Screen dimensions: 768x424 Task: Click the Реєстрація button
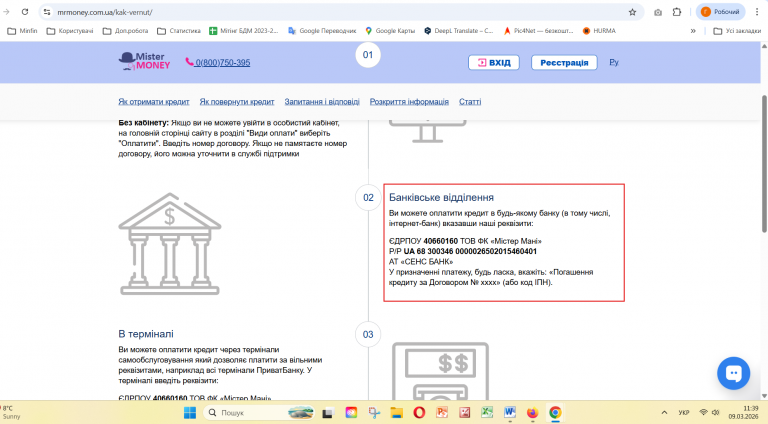pos(564,63)
